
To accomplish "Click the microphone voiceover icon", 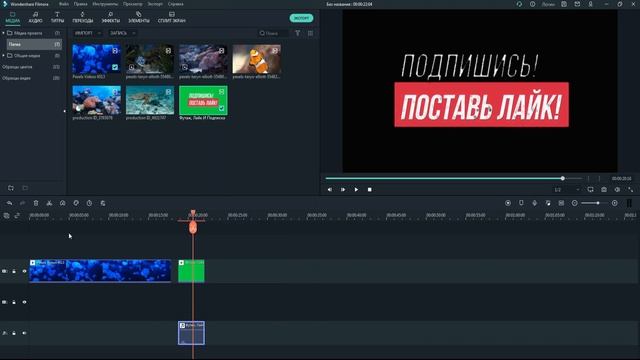I will click(x=534, y=203).
